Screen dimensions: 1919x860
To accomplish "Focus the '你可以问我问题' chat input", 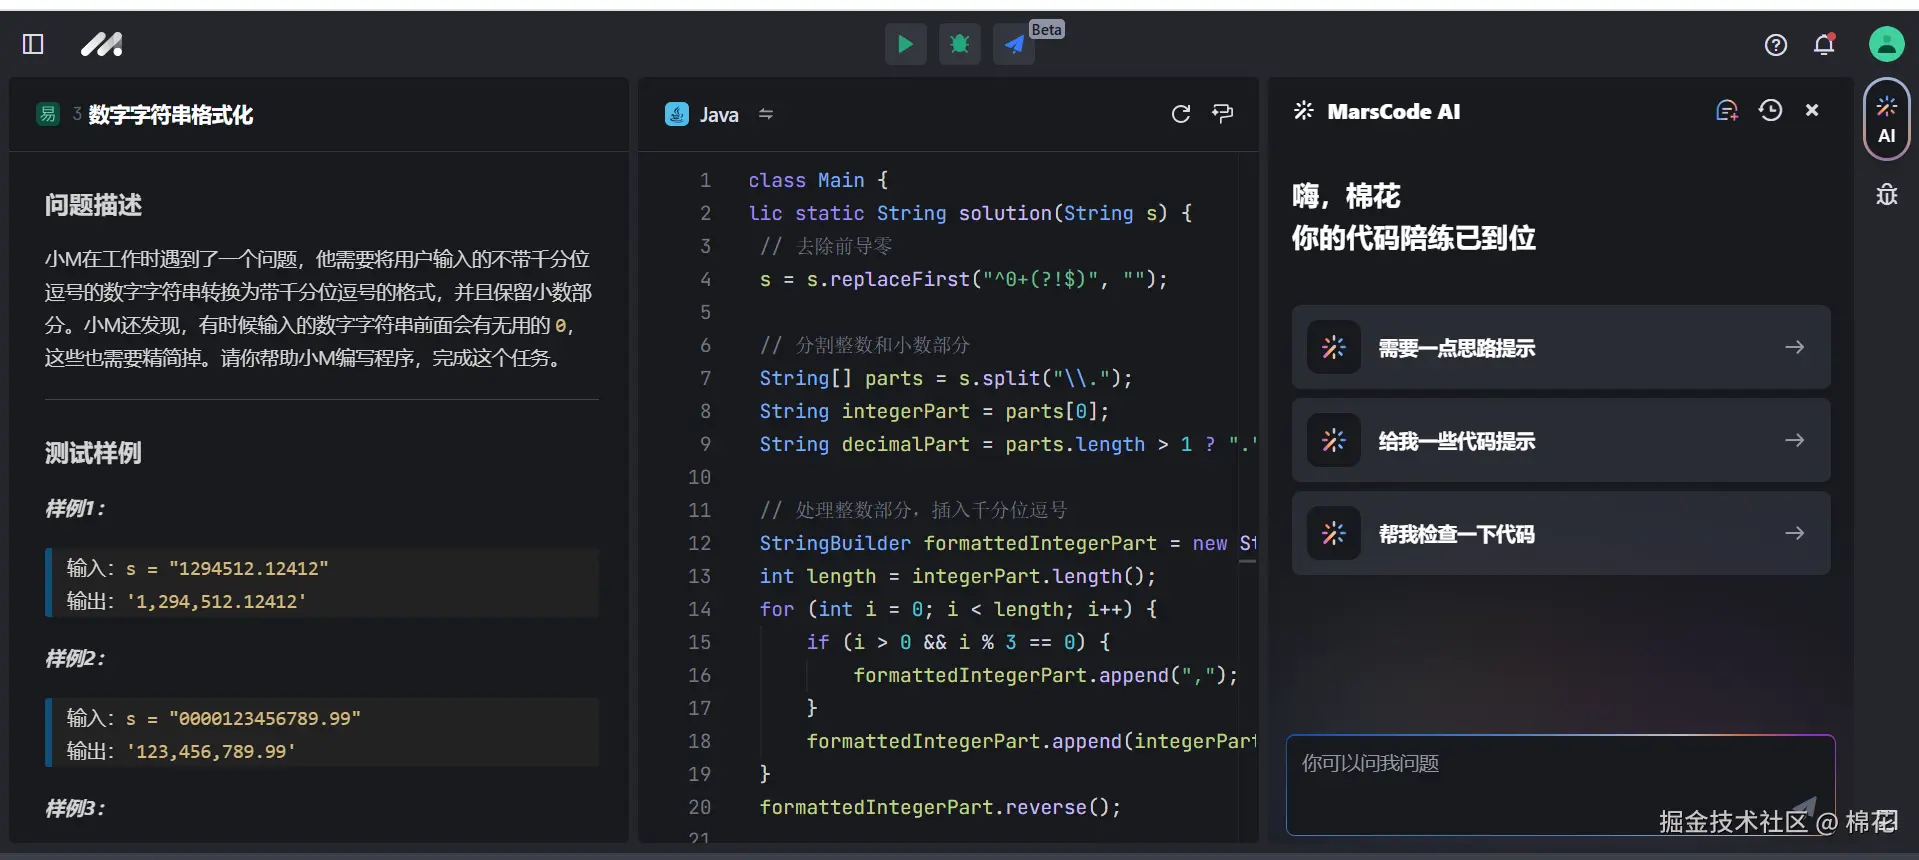I will tap(1560, 785).
